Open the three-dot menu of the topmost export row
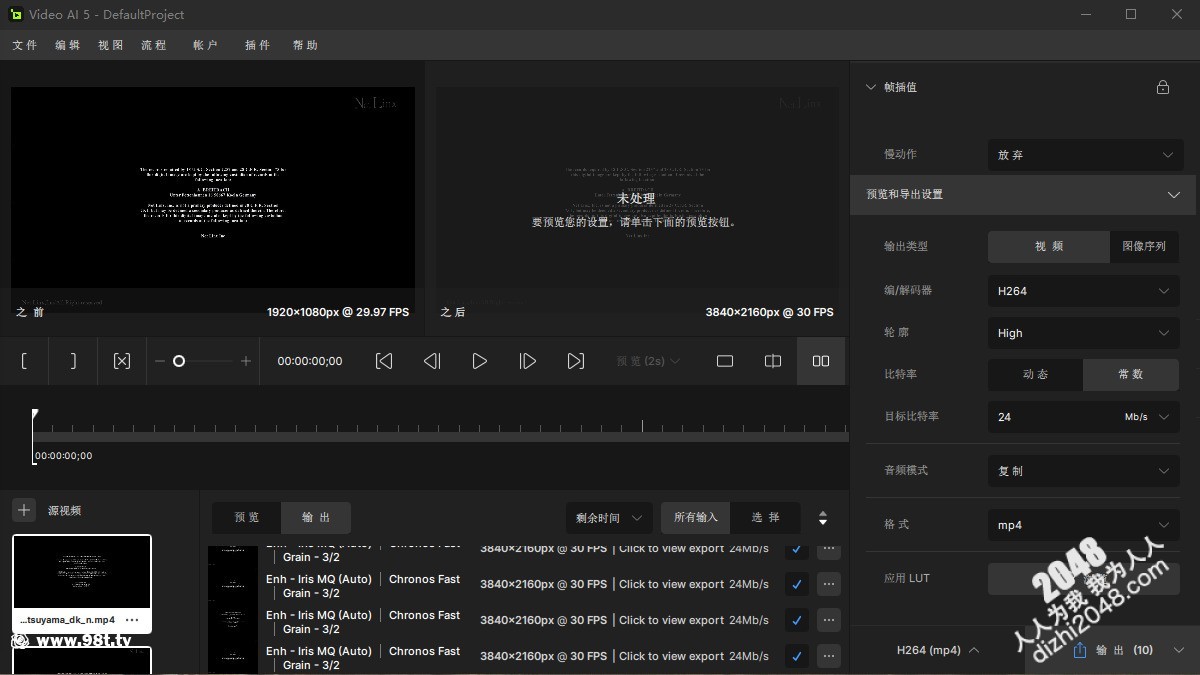Viewport: 1200px width, 675px height. click(x=829, y=549)
